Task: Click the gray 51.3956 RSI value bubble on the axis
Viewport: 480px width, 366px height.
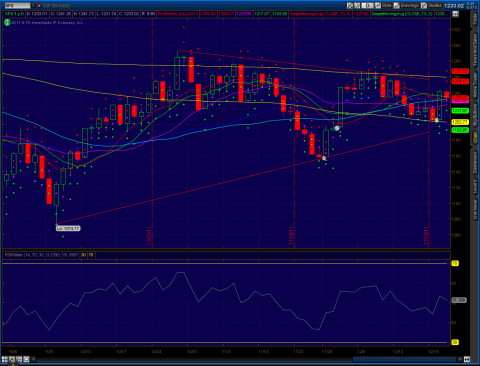Action: pos(459,300)
